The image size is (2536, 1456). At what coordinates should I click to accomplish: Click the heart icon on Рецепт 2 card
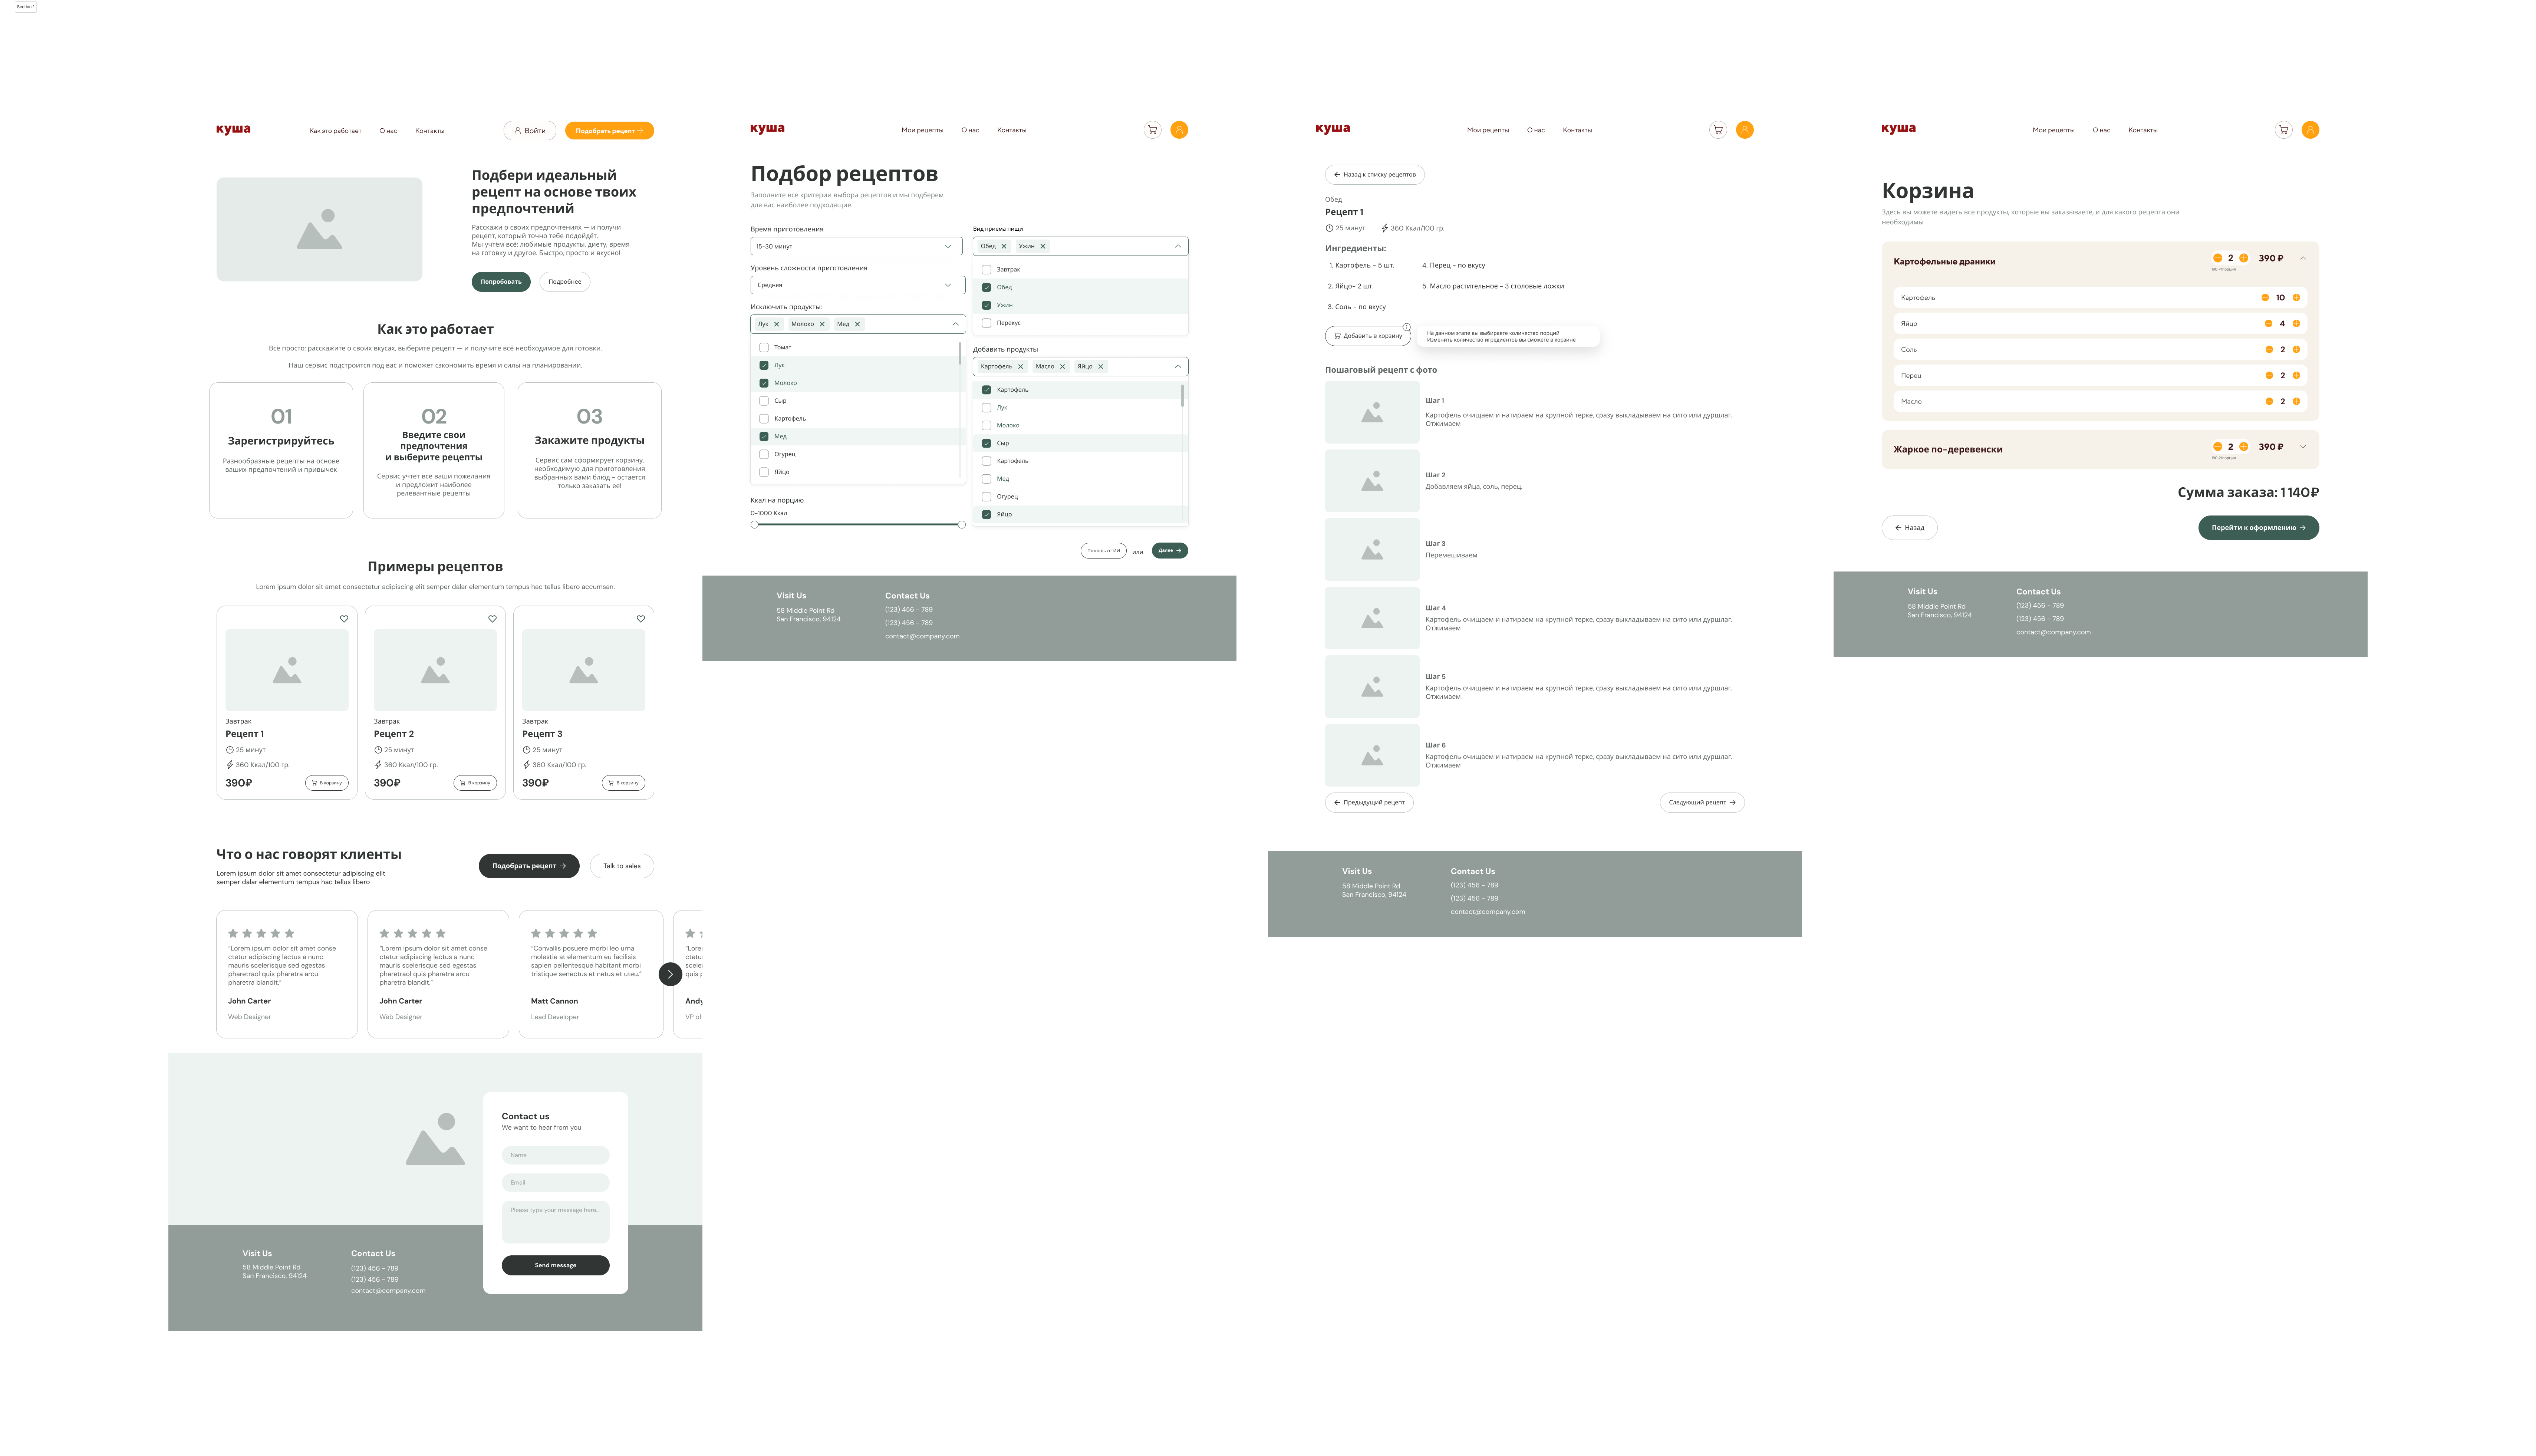pyautogui.click(x=492, y=619)
